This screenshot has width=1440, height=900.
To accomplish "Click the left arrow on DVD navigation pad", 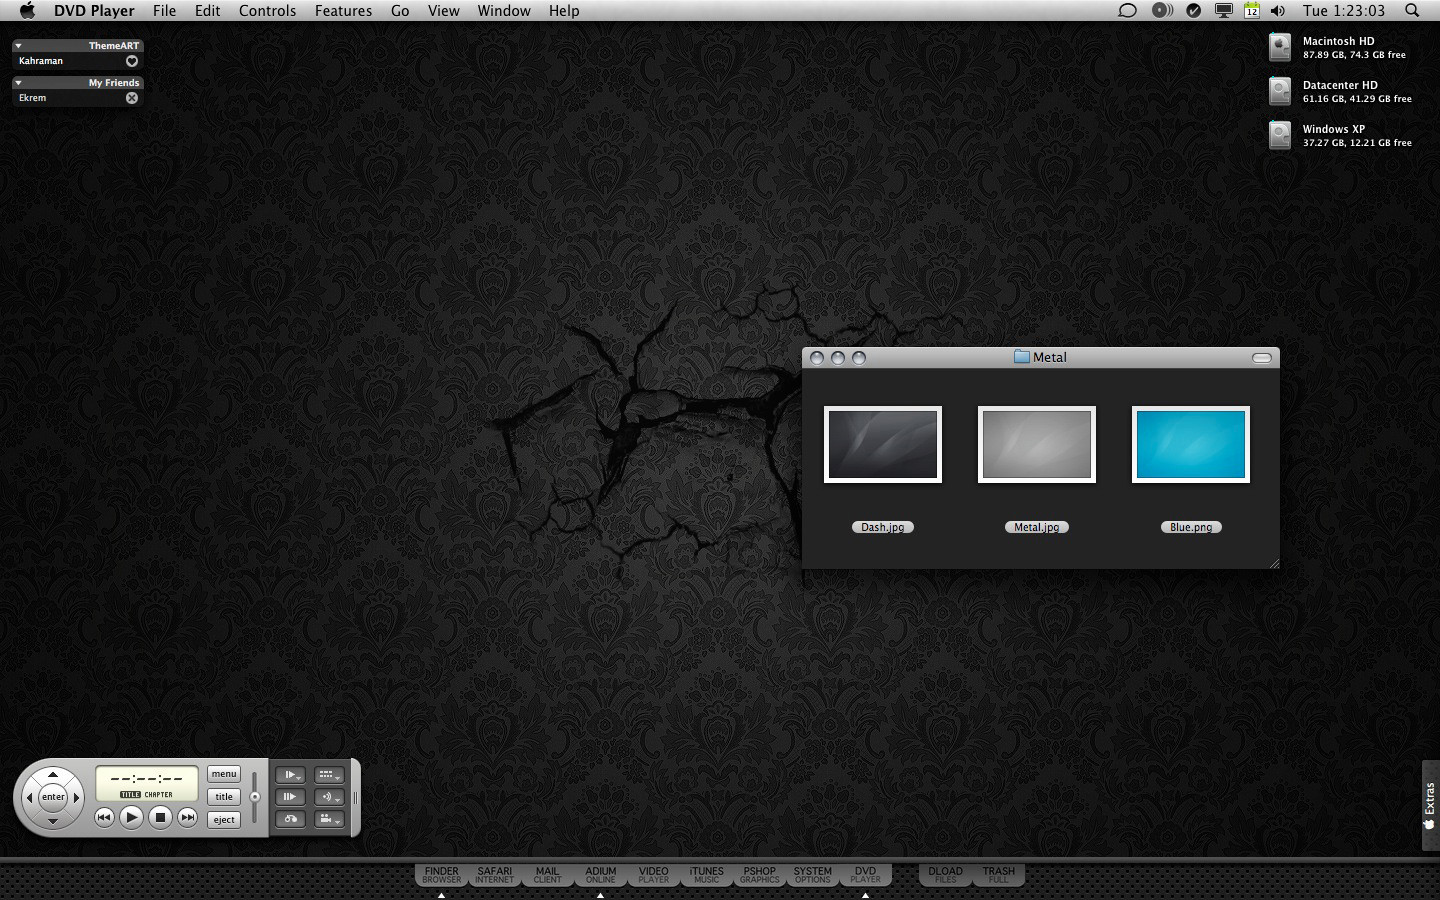I will pyautogui.click(x=30, y=797).
